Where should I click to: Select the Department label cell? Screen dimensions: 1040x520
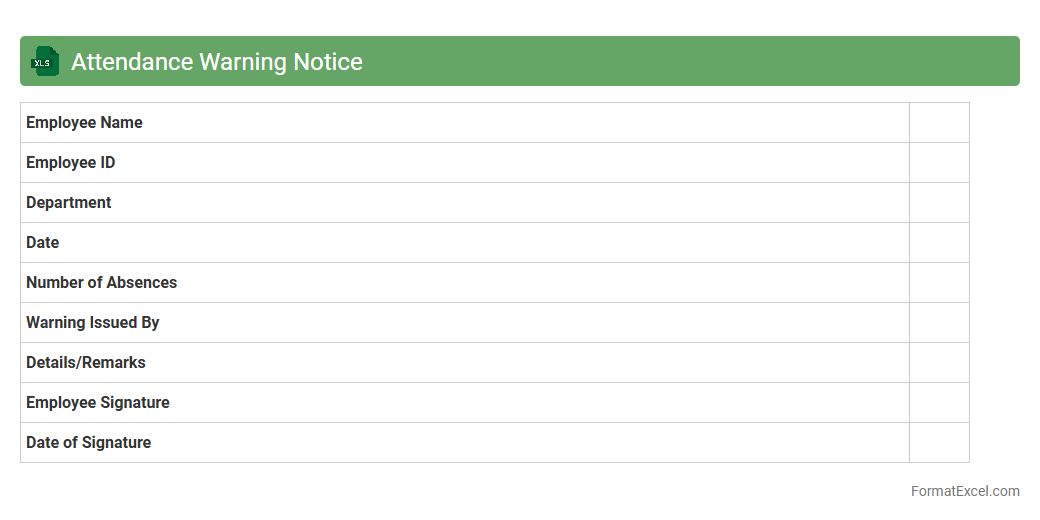pos(68,203)
